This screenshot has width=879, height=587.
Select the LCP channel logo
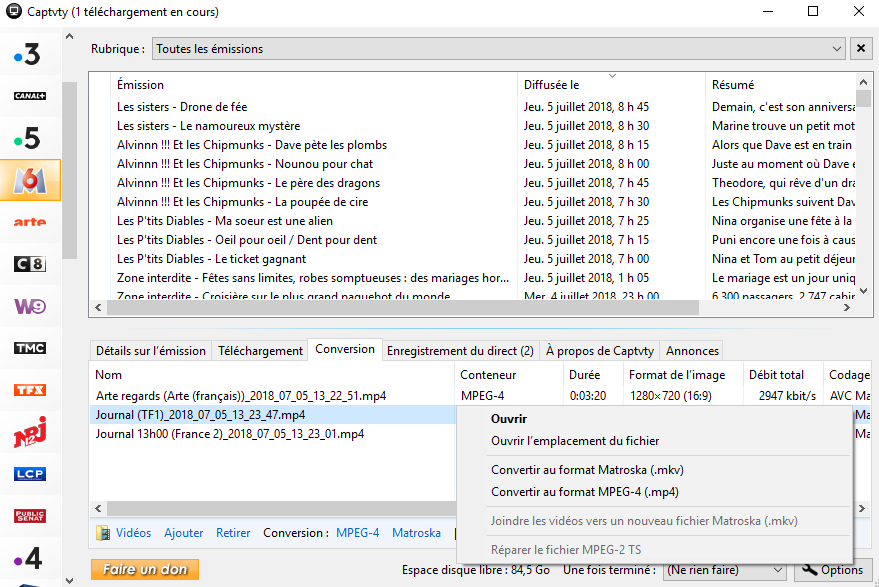click(29, 474)
